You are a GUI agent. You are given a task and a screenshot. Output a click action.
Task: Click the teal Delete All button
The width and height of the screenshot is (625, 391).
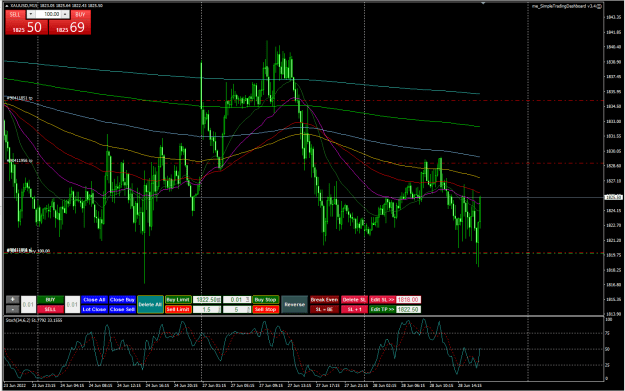pos(150,305)
